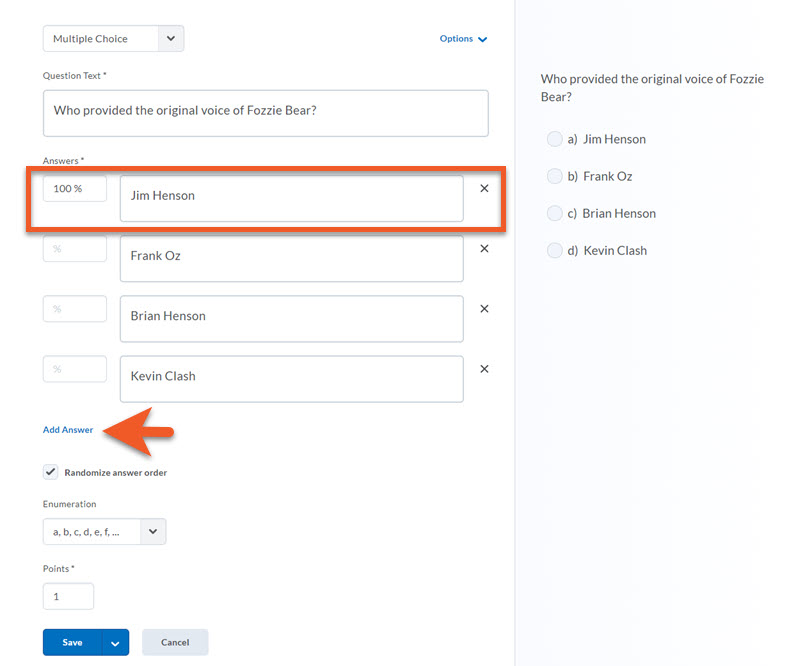The width and height of the screenshot is (800, 666).
Task: Delete the Frank Oz answer with X
Action: pyautogui.click(x=484, y=249)
